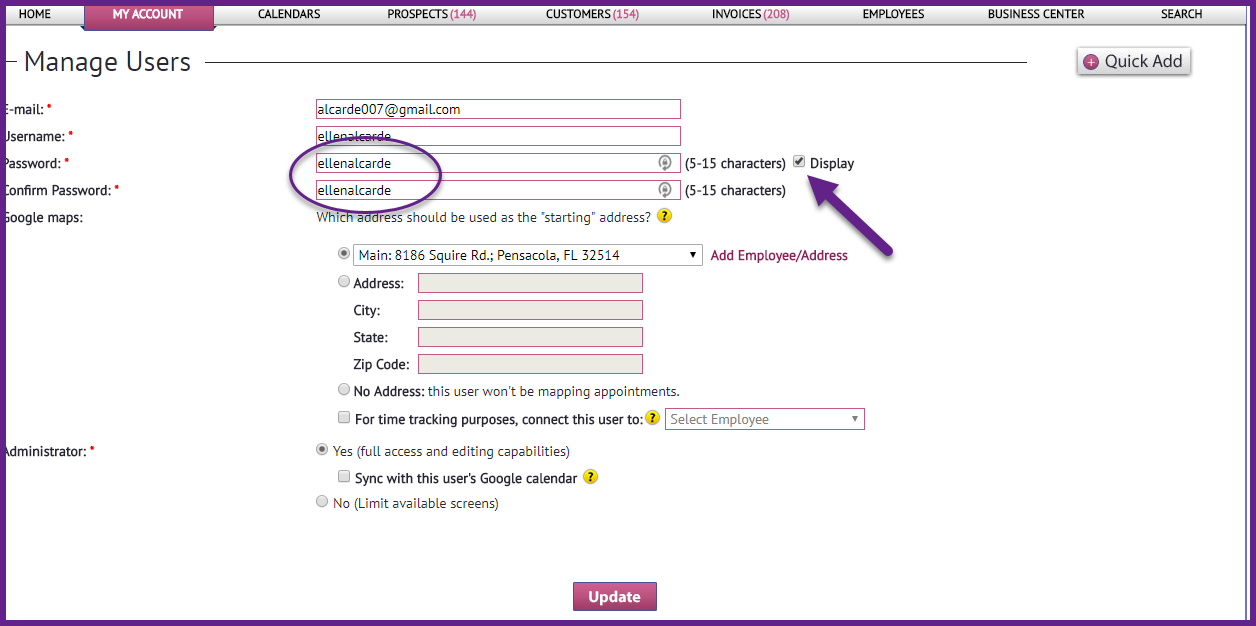
Task: Select Administrator Yes radio button
Action: coord(322,450)
